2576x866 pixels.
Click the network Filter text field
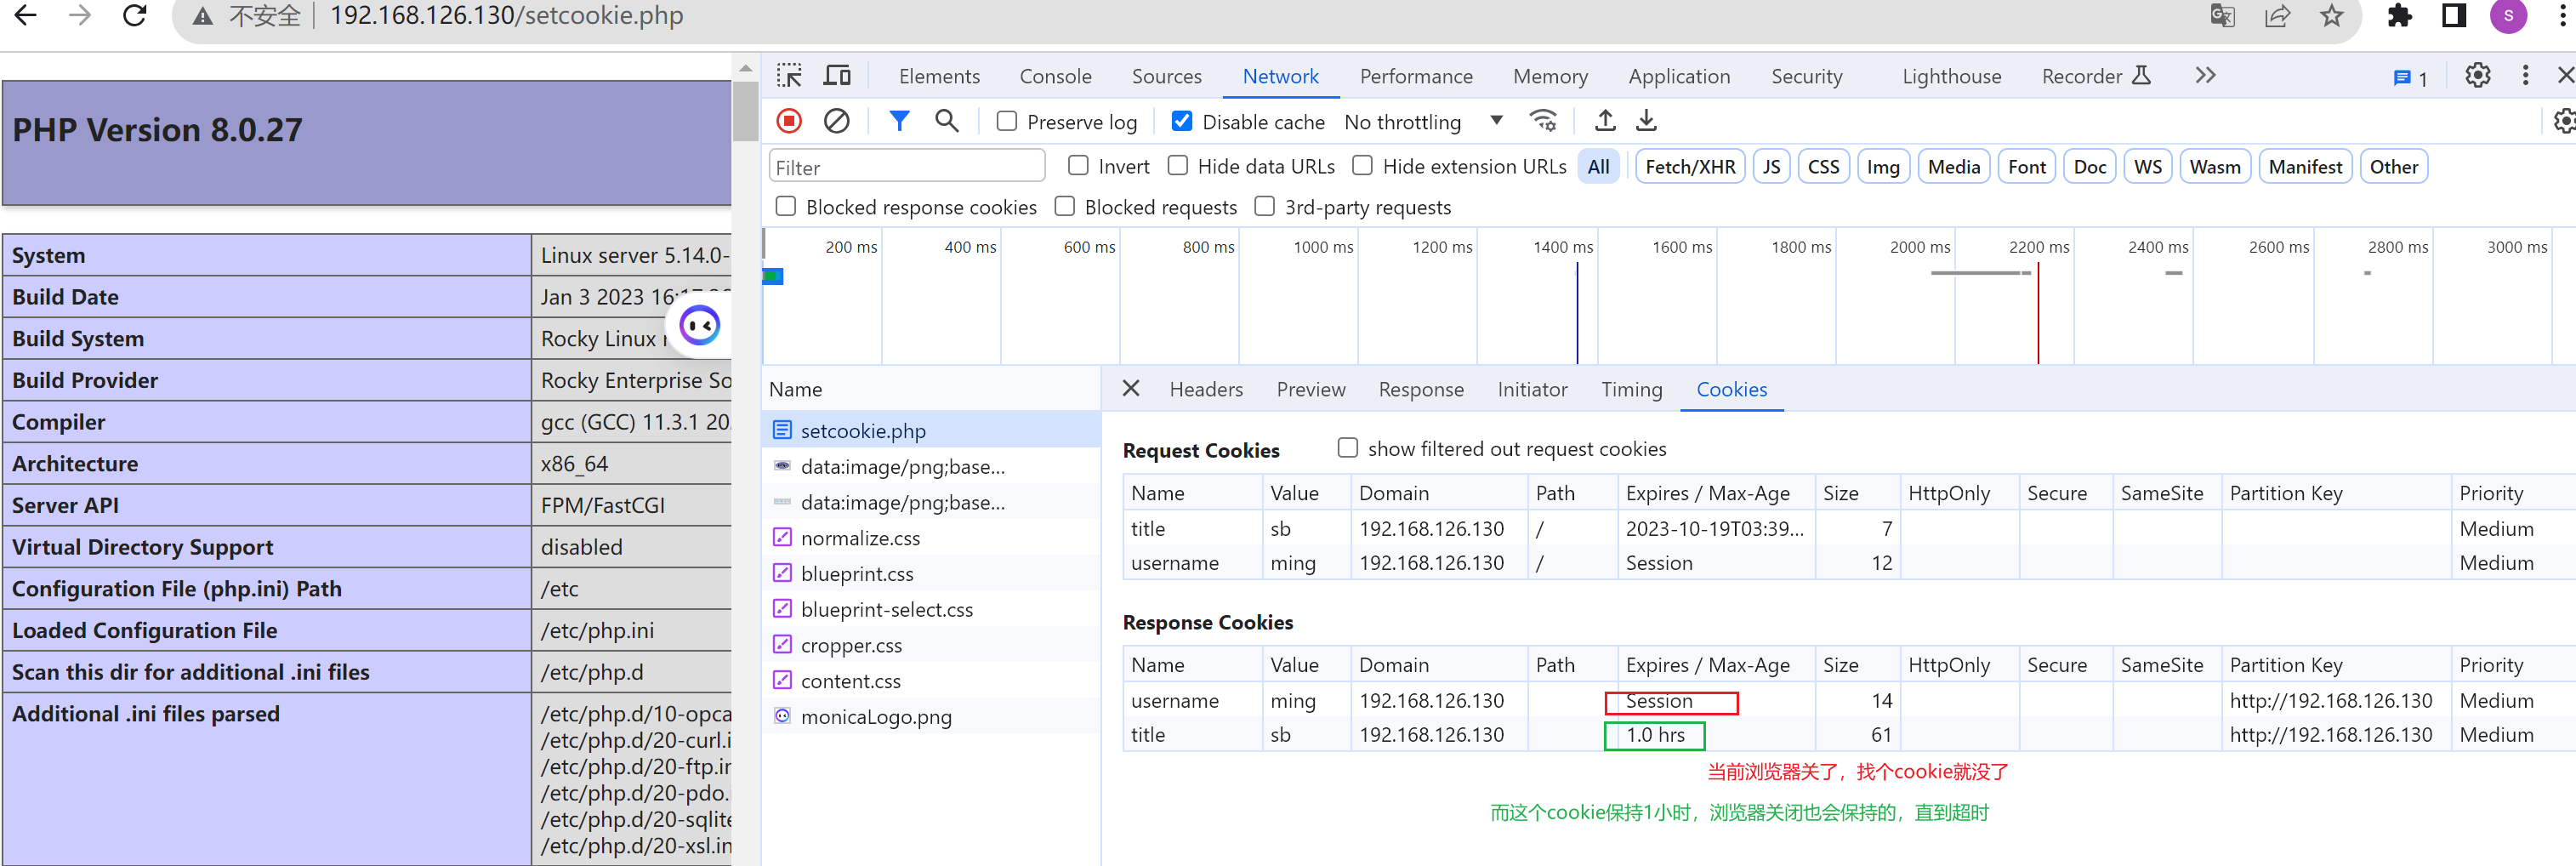point(906,167)
